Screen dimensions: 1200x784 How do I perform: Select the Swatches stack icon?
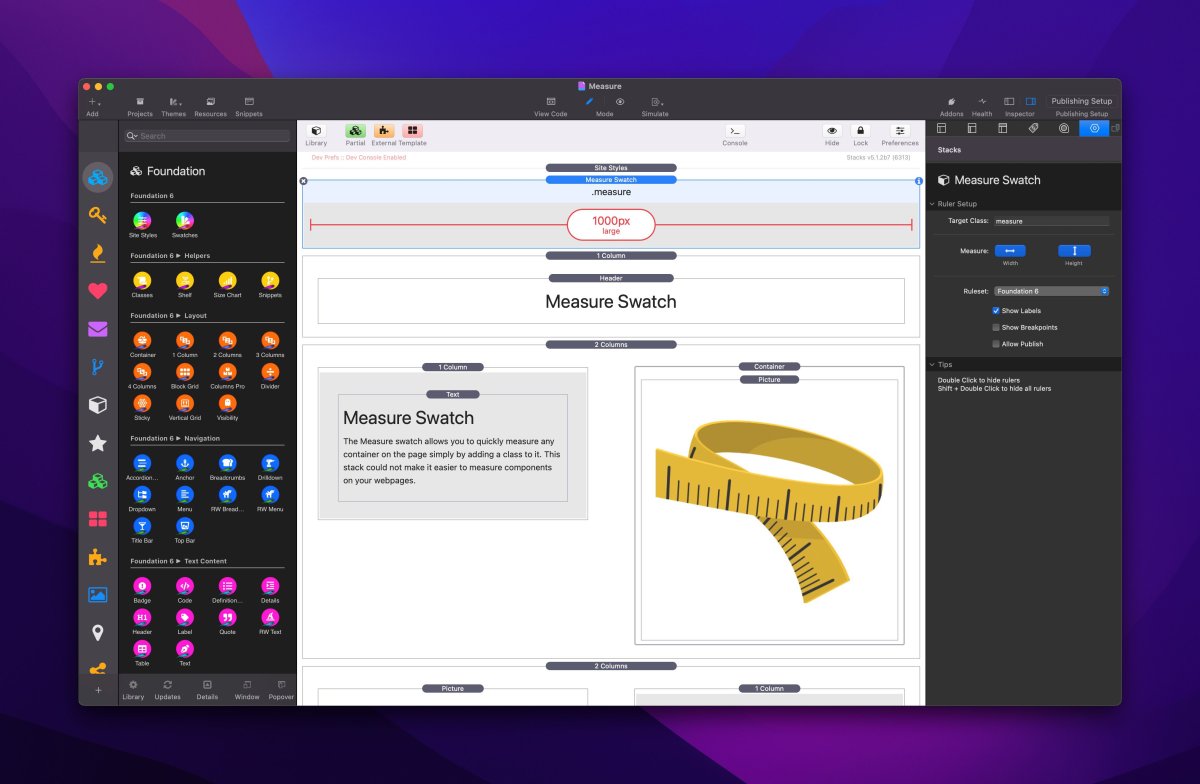click(185, 221)
